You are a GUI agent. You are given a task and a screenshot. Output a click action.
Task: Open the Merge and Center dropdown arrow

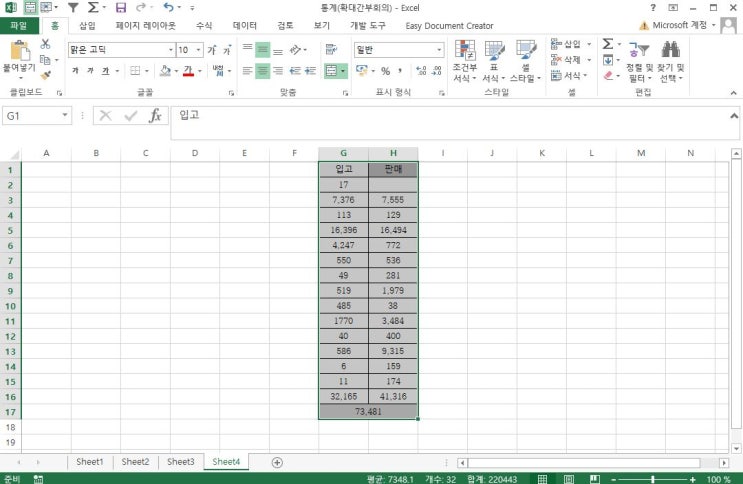343,71
